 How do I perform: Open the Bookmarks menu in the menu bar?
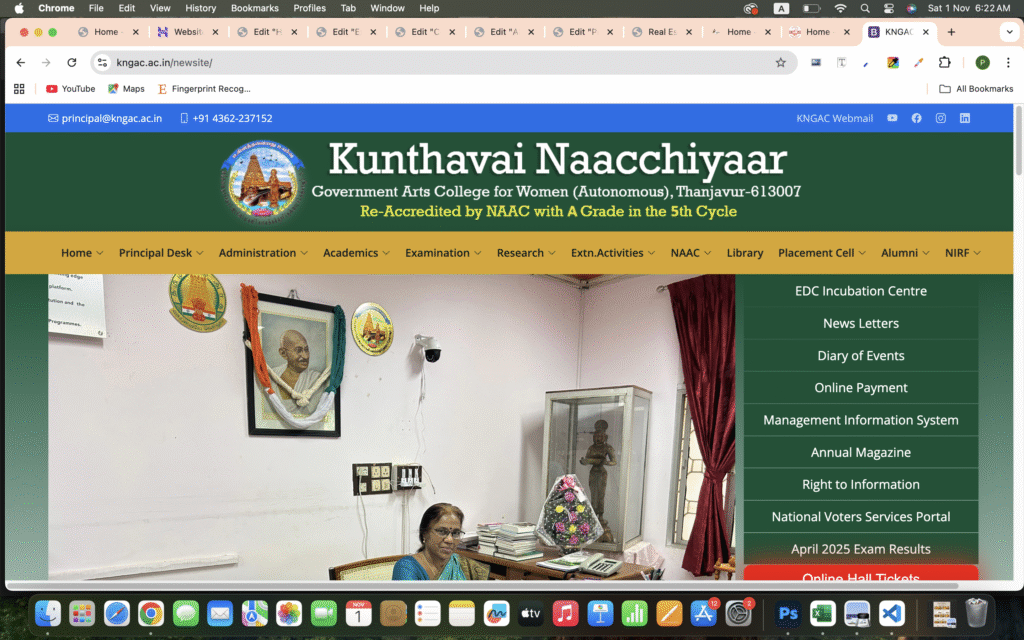254,8
